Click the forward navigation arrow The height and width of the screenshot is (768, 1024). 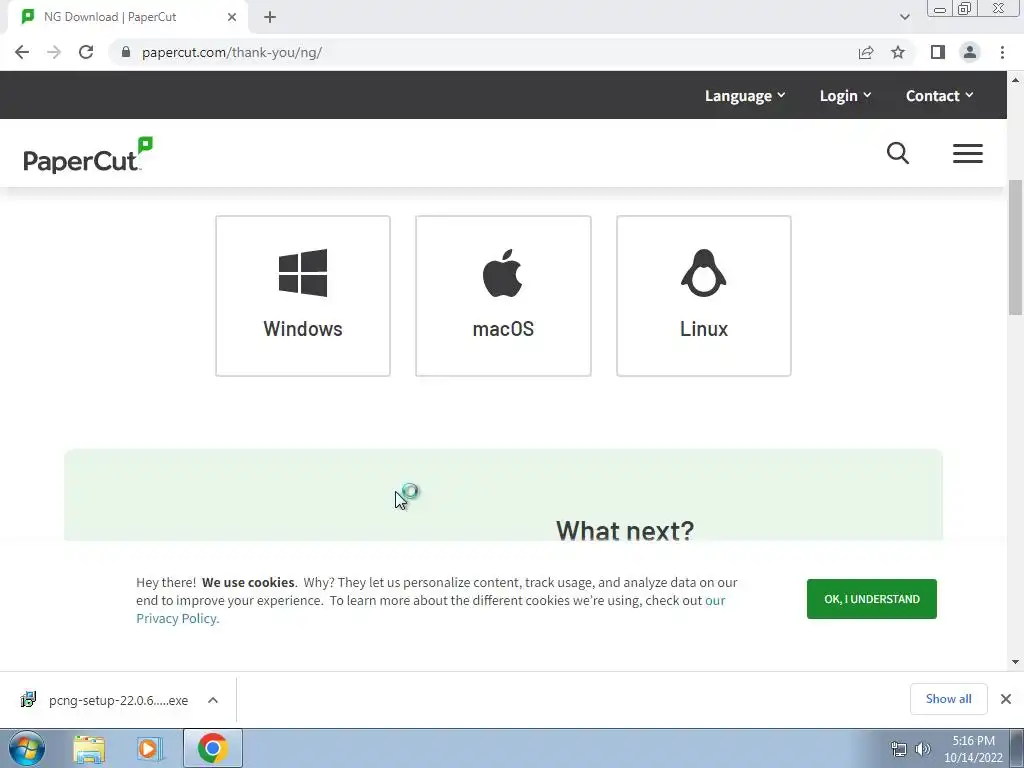tap(54, 52)
